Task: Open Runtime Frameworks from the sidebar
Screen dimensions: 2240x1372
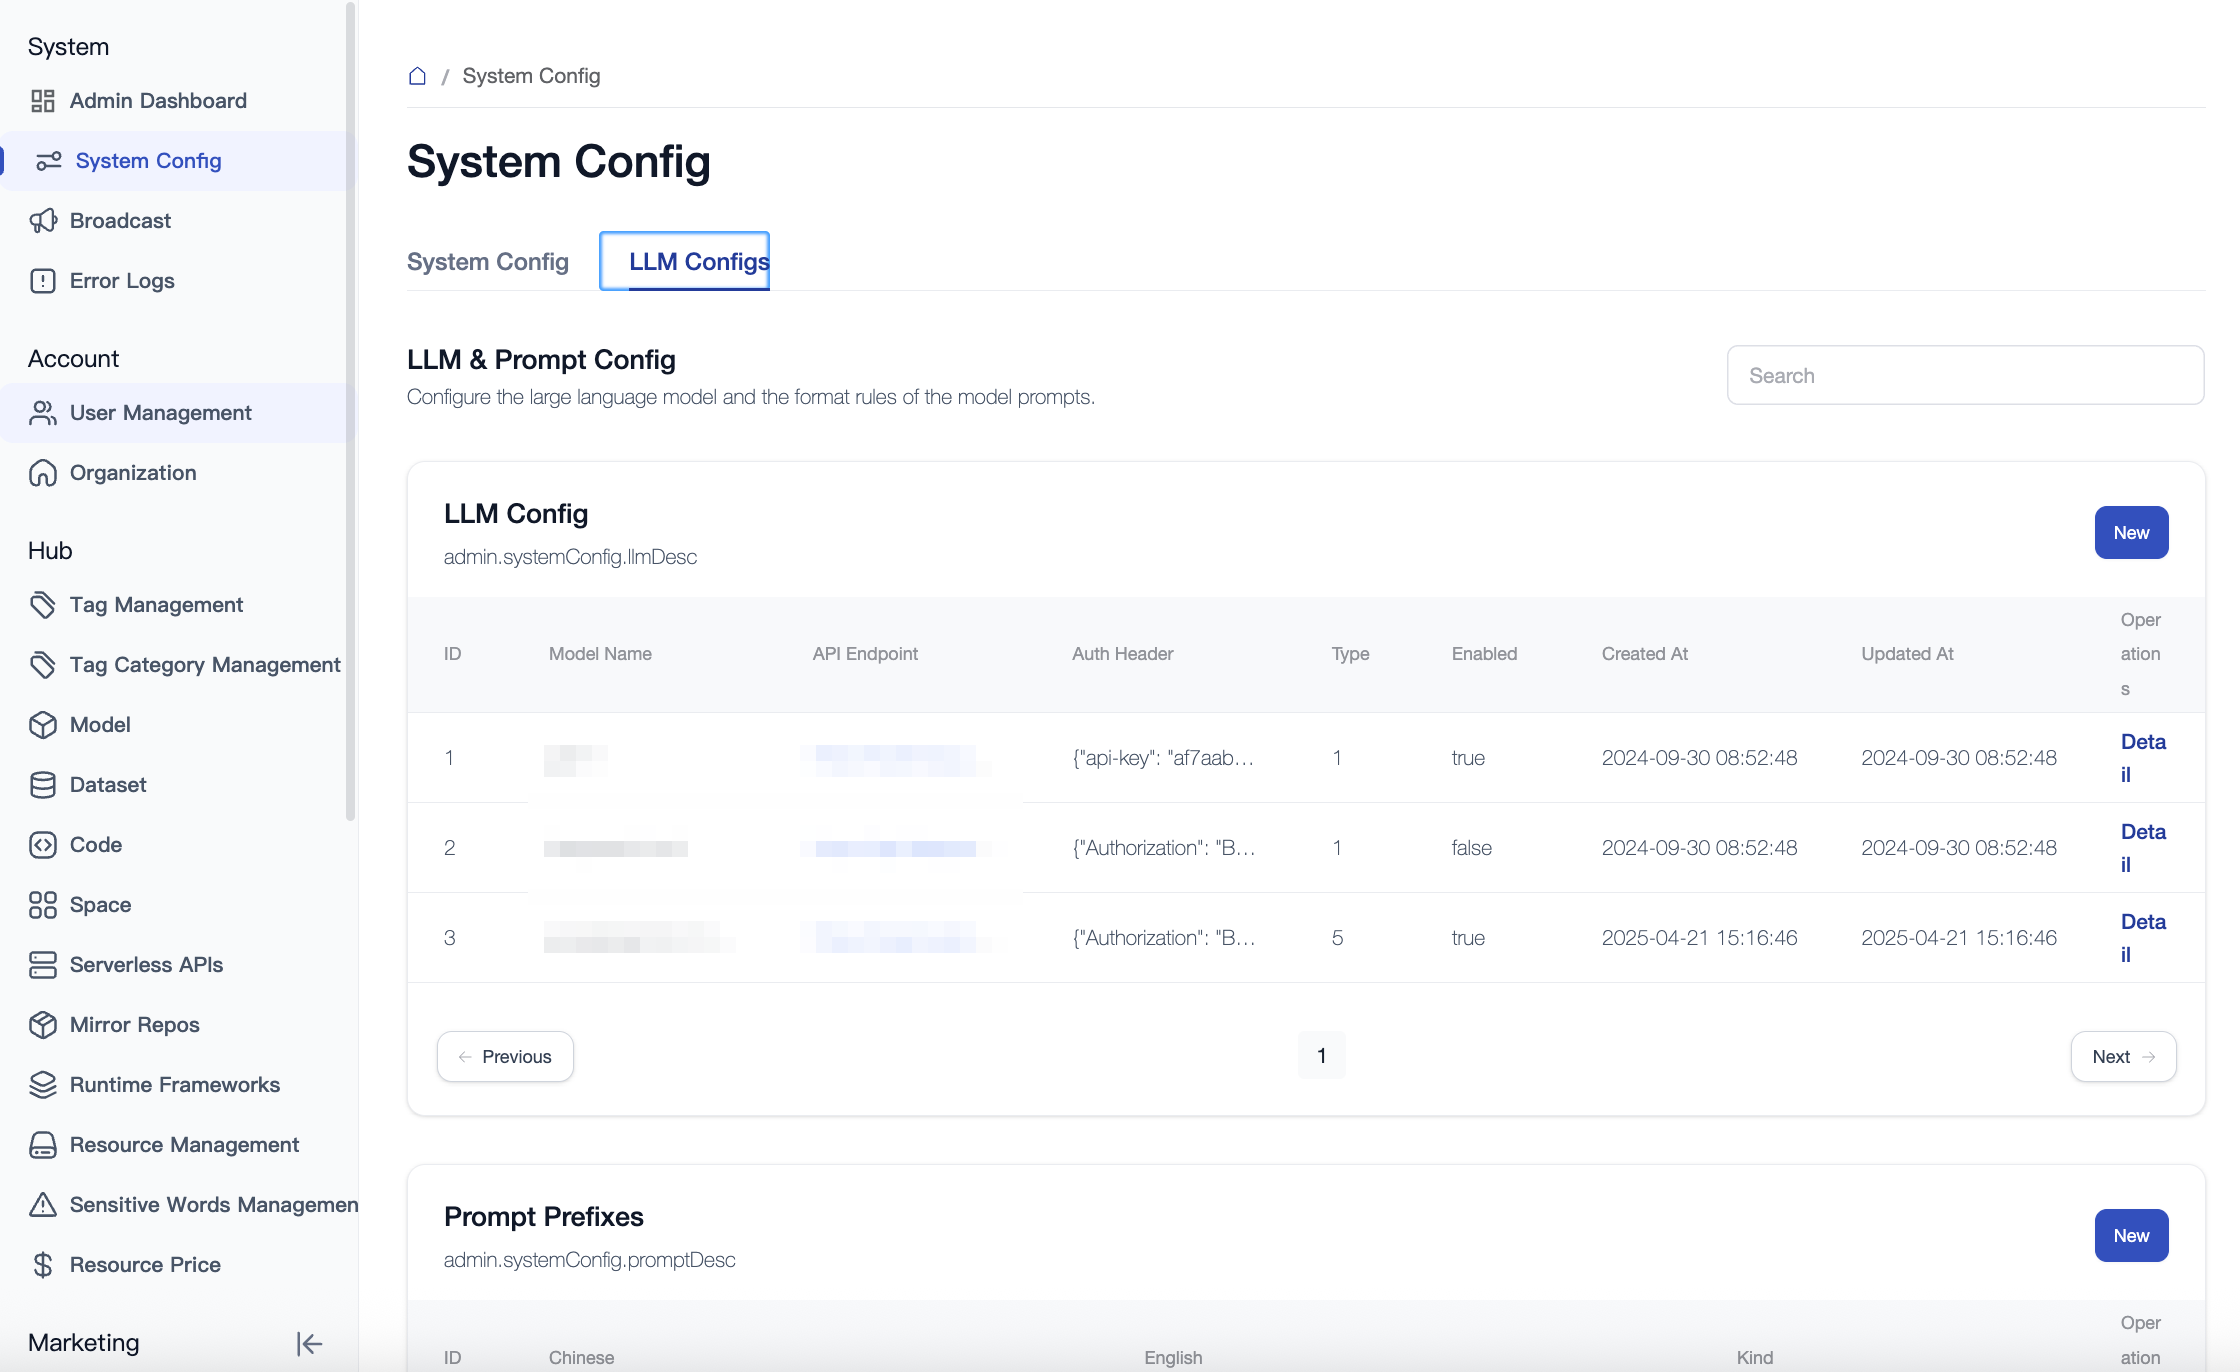Action: click(174, 1085)
